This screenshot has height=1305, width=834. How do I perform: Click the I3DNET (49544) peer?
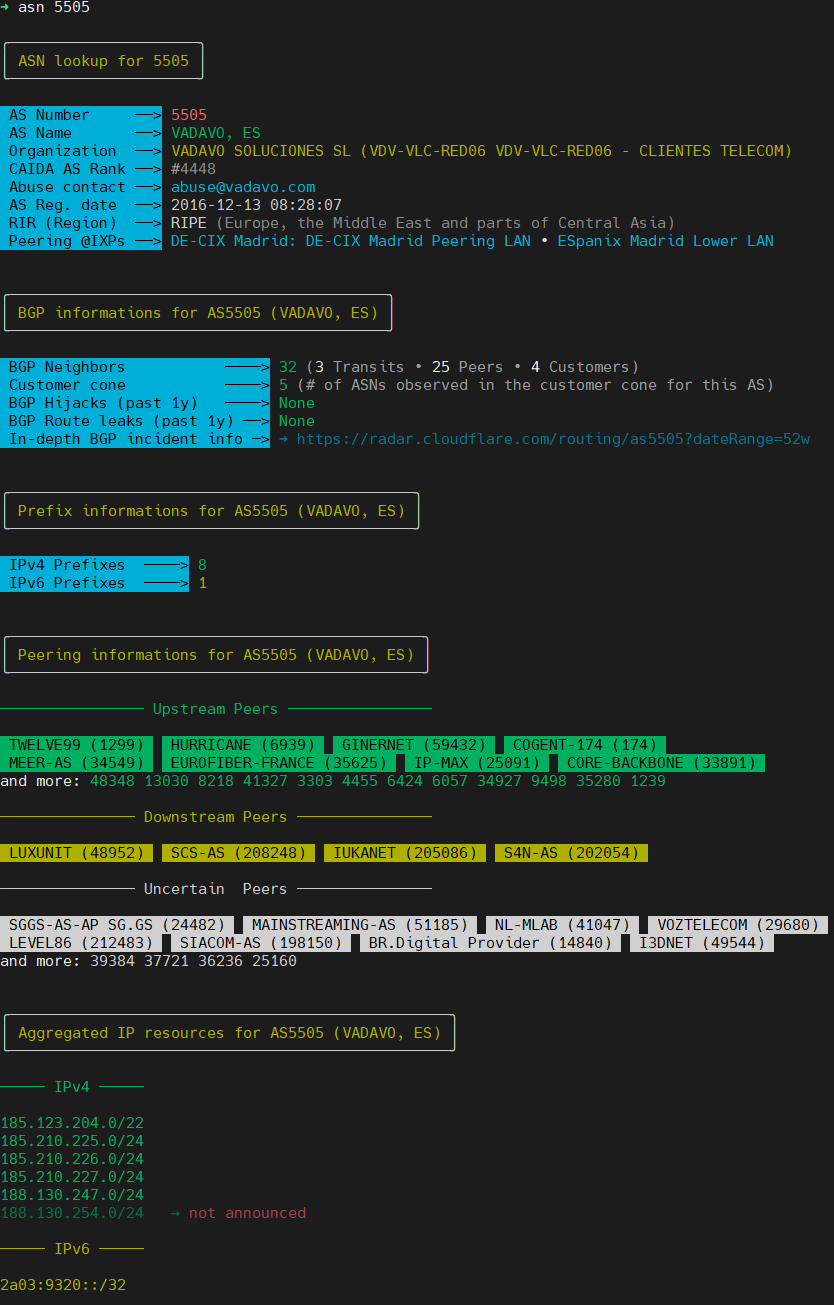(x=702, y=943)
